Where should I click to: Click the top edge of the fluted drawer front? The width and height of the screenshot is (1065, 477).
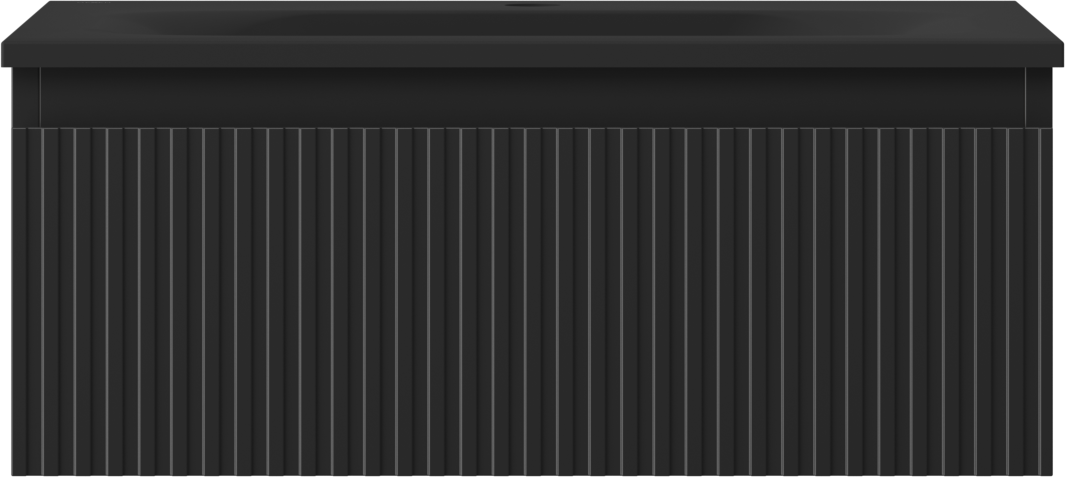tap(532, 128)
